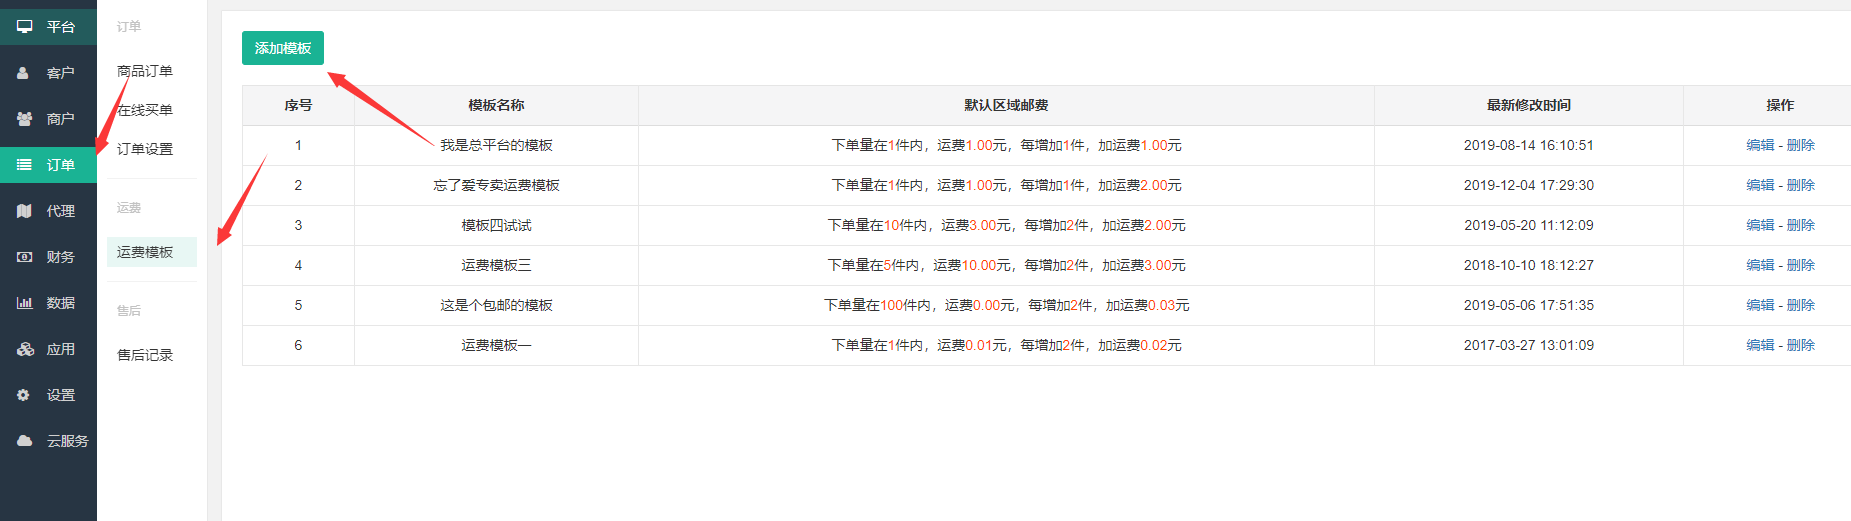The width and height of the screenshot is (1851, 521).
Task: Click the 客户 user icon
Action: (23, 73)
